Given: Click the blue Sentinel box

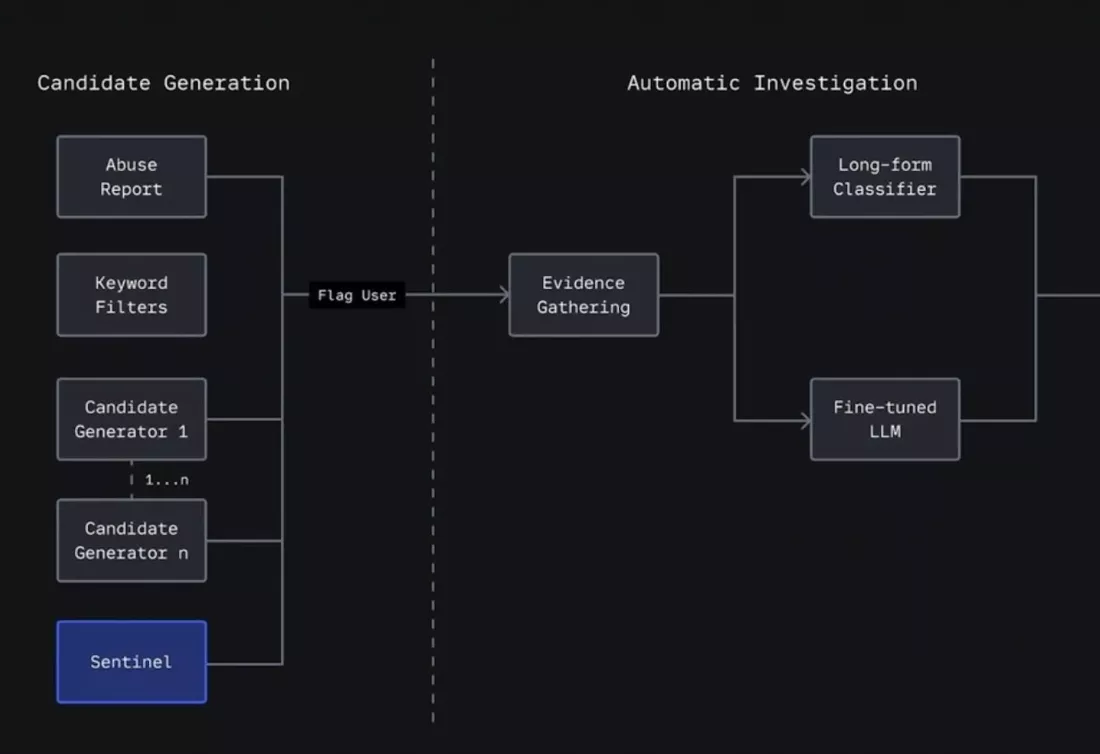Looking at the screenshot, I should click(131, 662).
